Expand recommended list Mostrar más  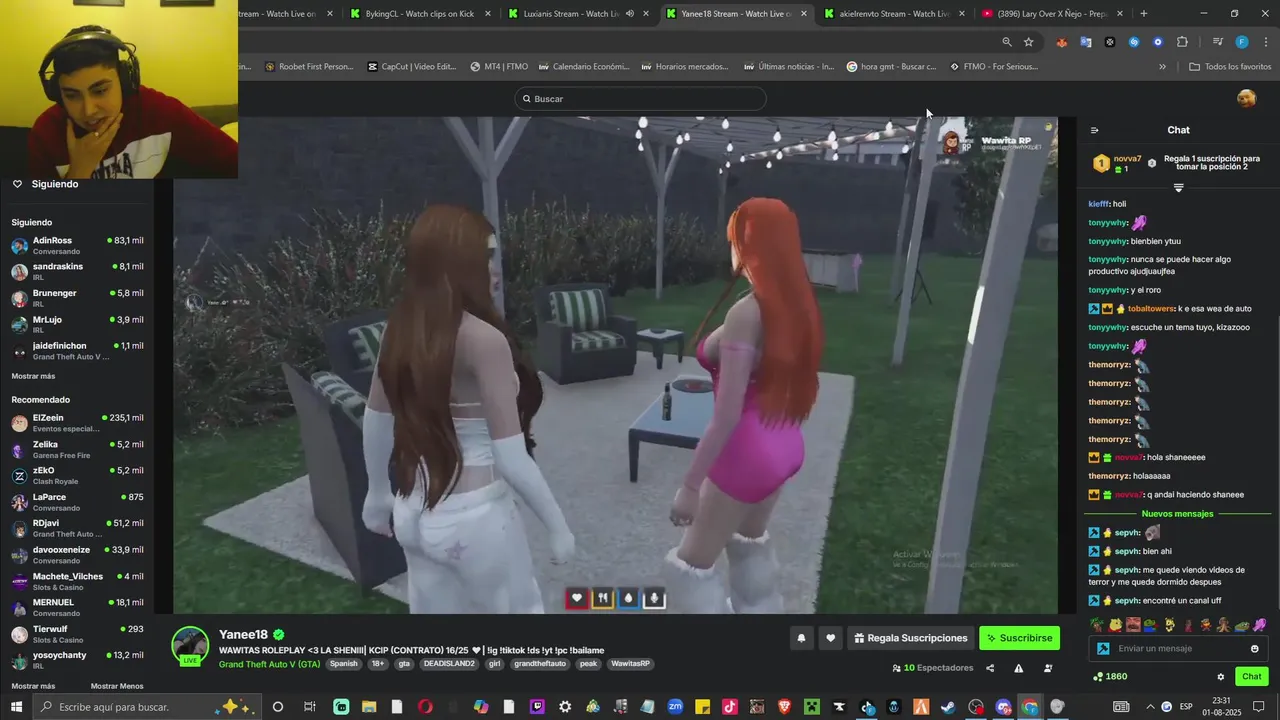(33, 686)
